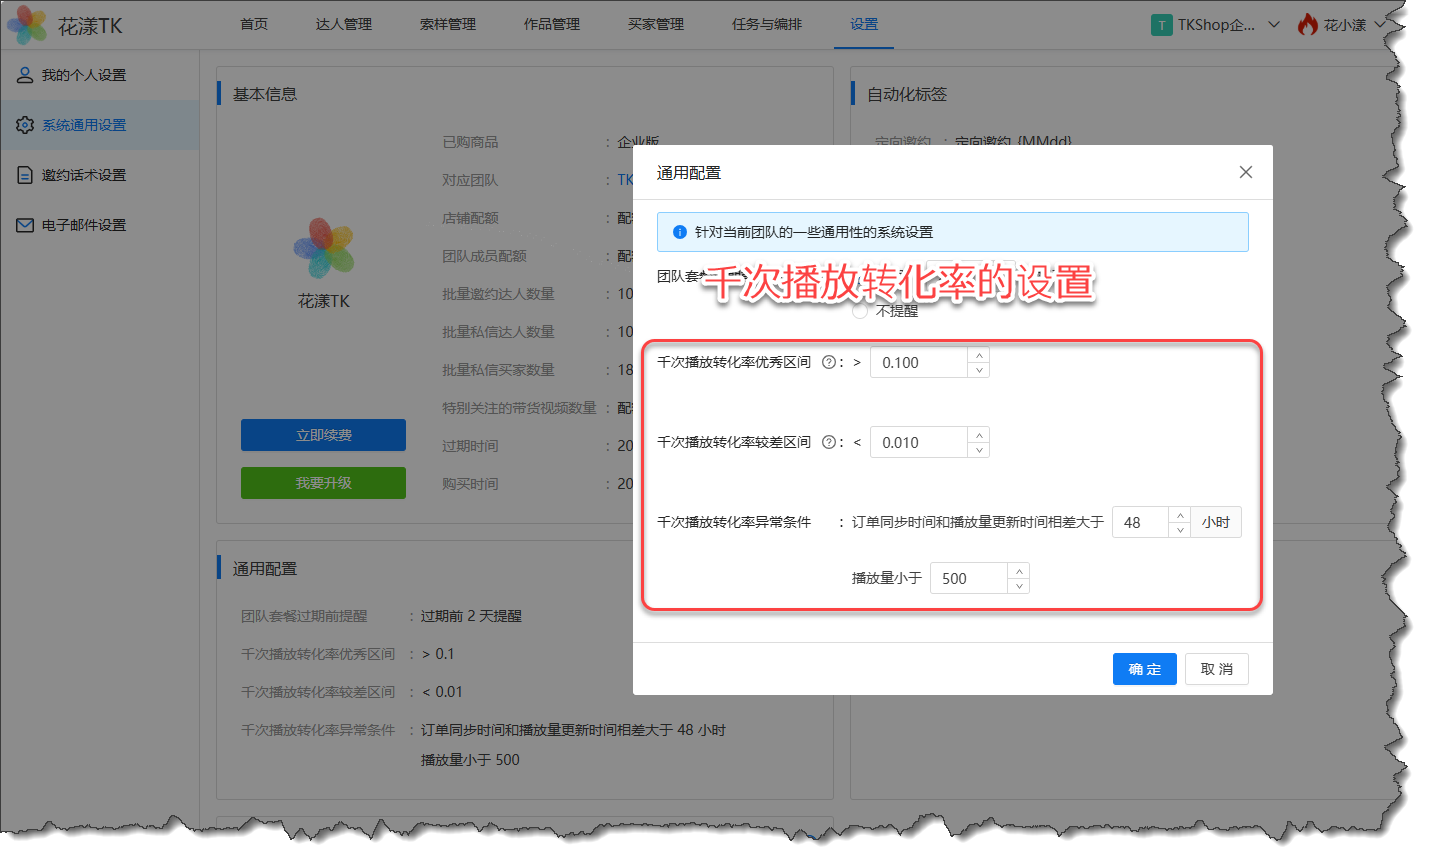
Task: Select the 不提醒 radio option
Action: pyautogui.click(x=860, y=311)
